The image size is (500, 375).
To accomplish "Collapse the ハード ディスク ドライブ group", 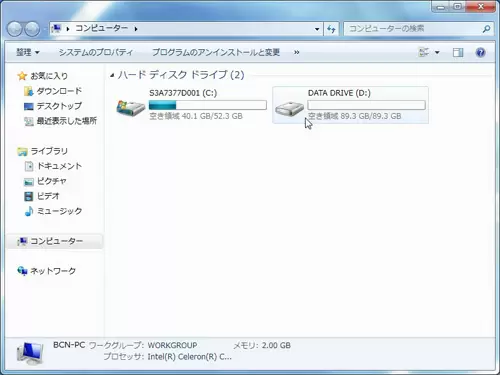I will click(112, 75).
